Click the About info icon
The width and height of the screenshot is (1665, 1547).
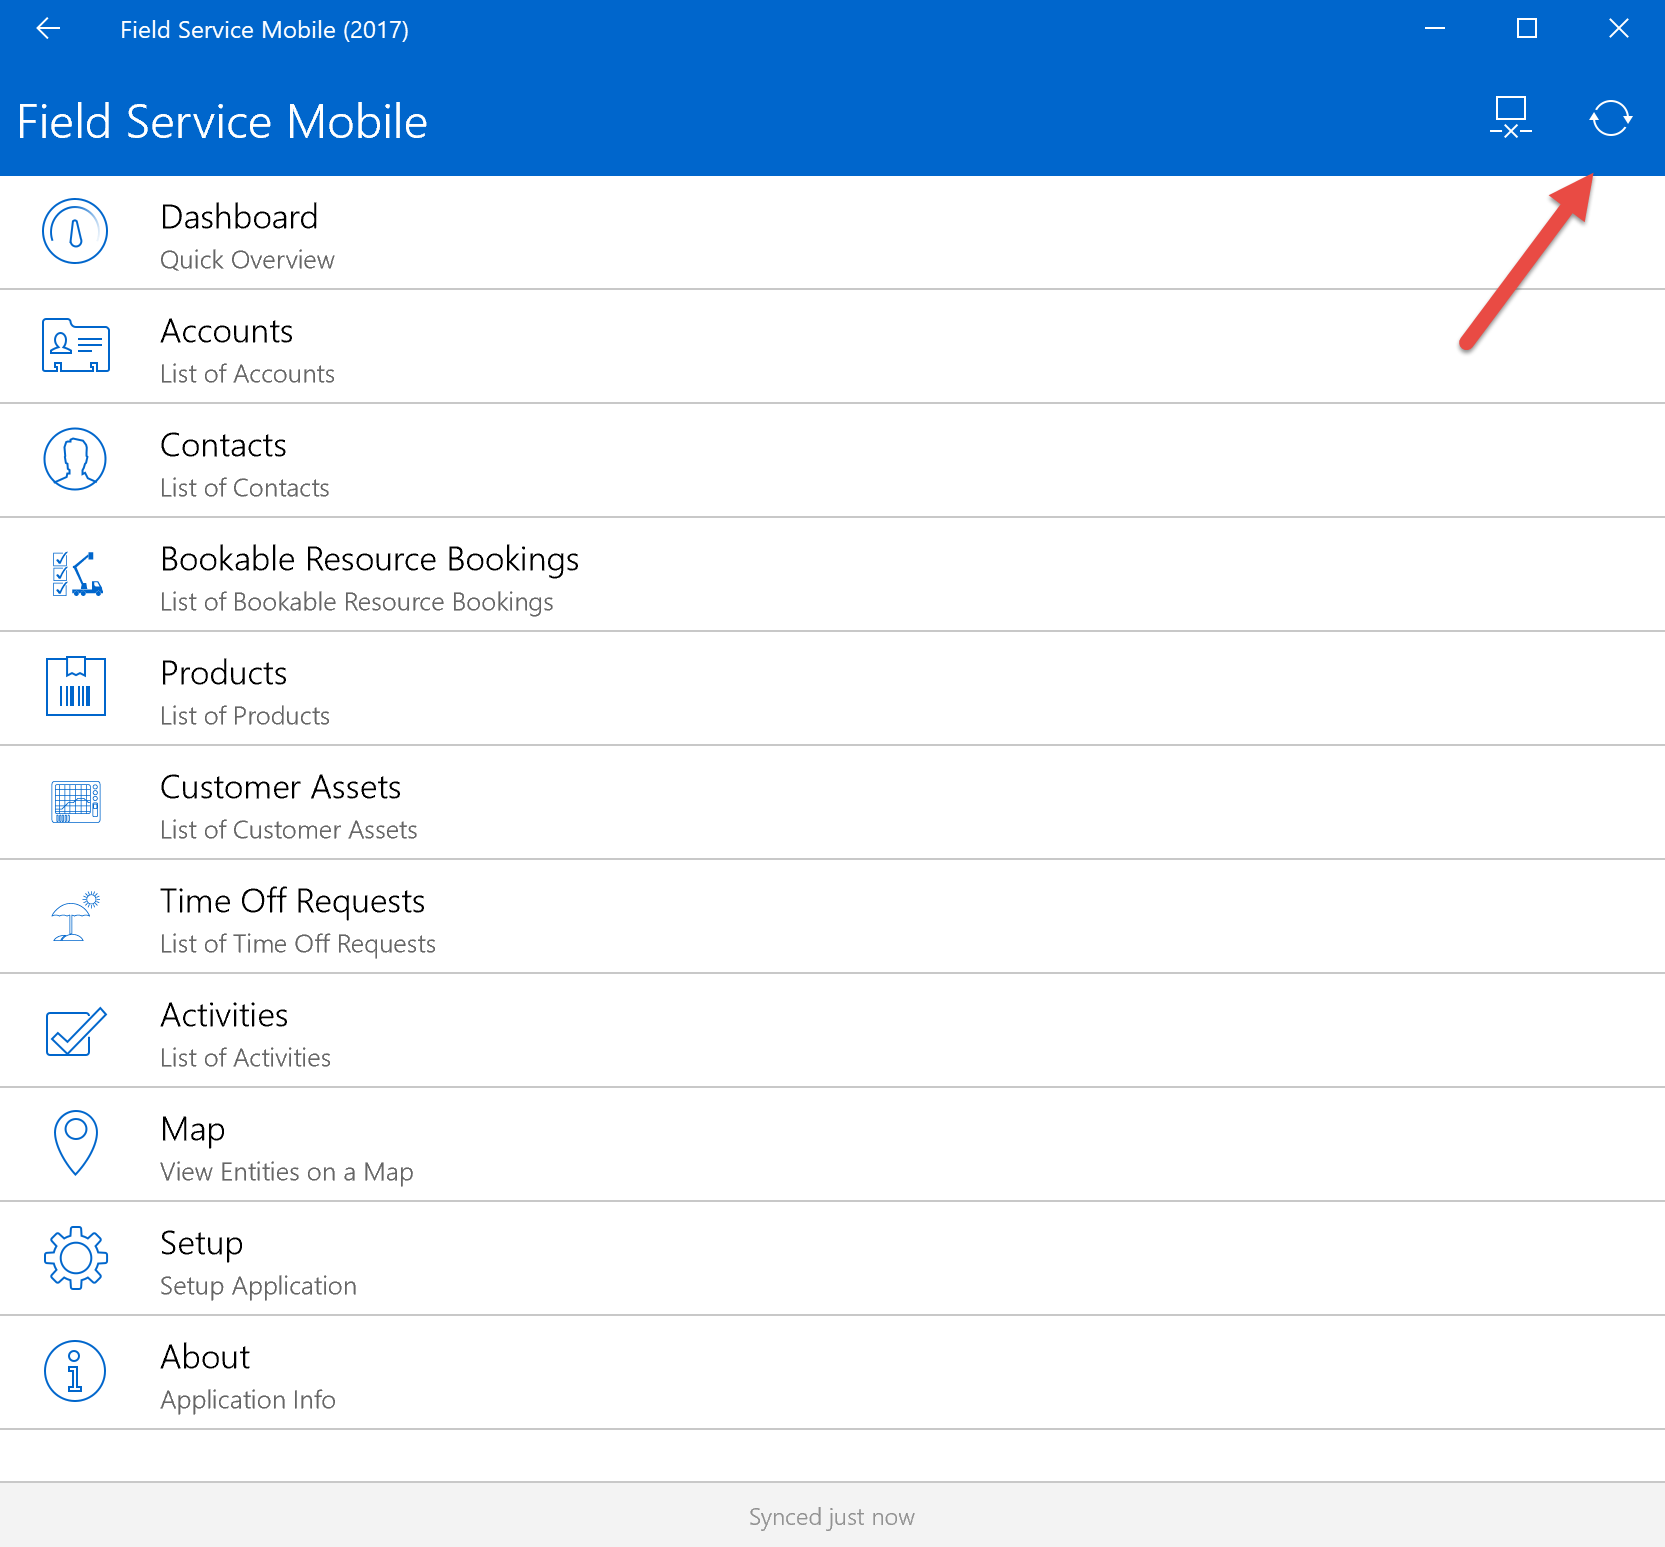point(75,1371)
